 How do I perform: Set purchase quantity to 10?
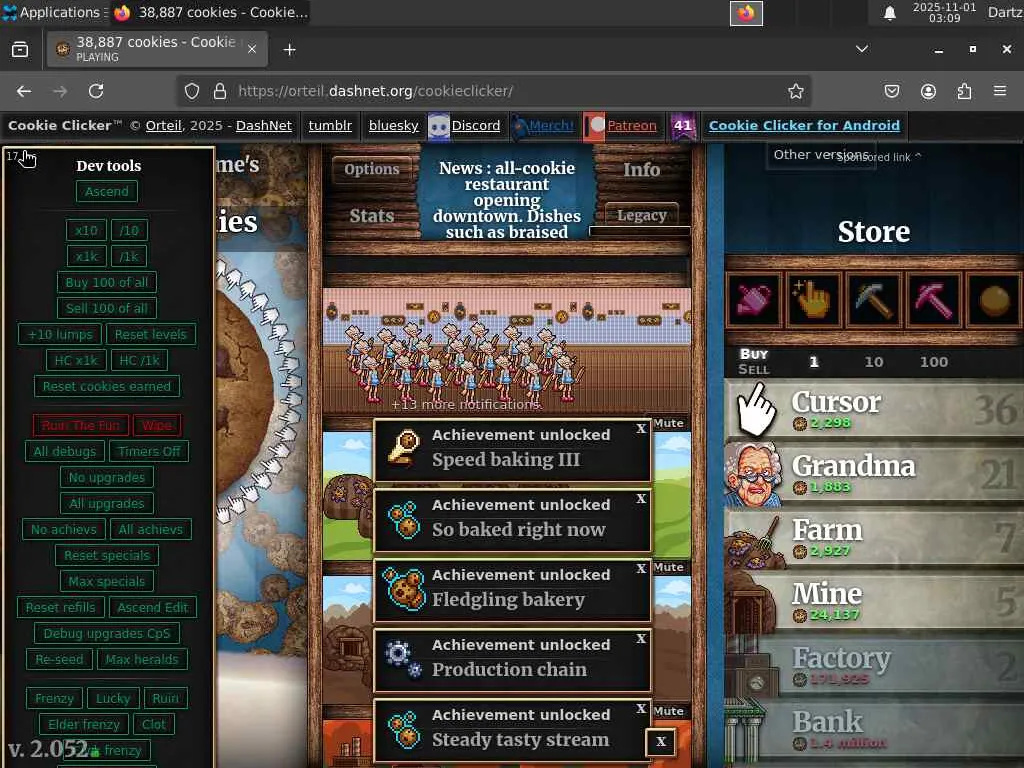point(874,362)
